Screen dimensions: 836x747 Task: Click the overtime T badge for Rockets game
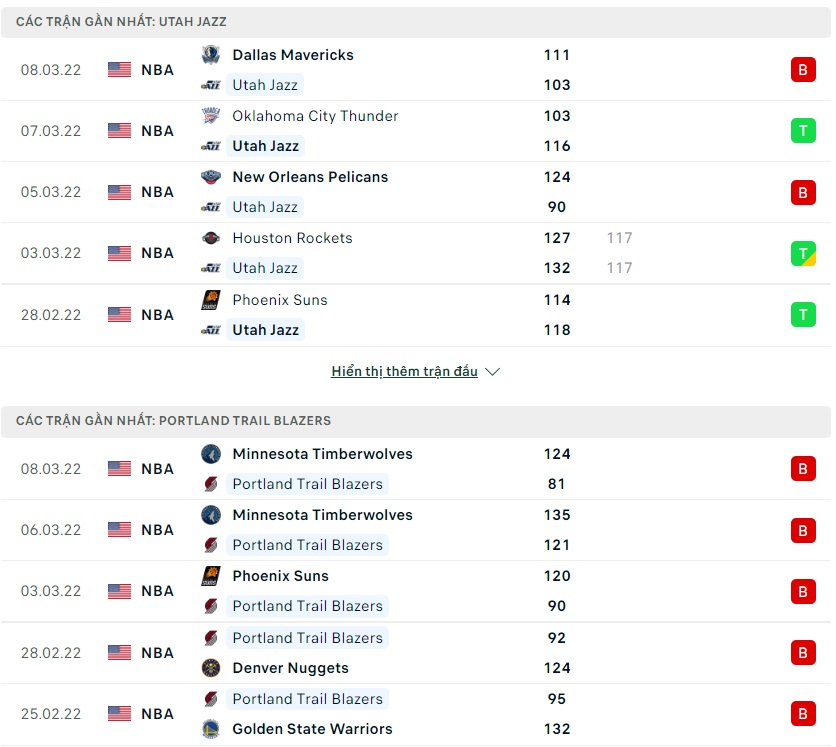pyautogui.click(x=803, y=253)
